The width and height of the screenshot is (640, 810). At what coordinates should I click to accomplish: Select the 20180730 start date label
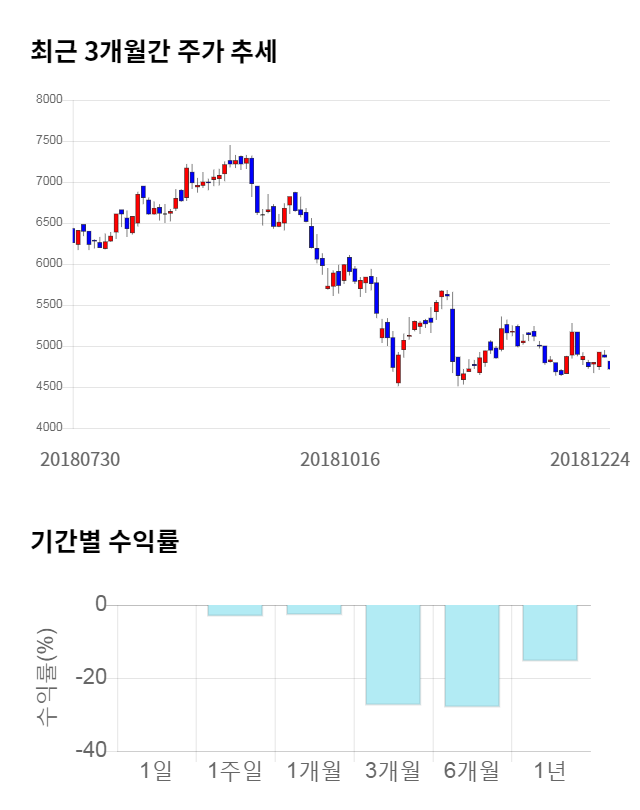point(80,459)
